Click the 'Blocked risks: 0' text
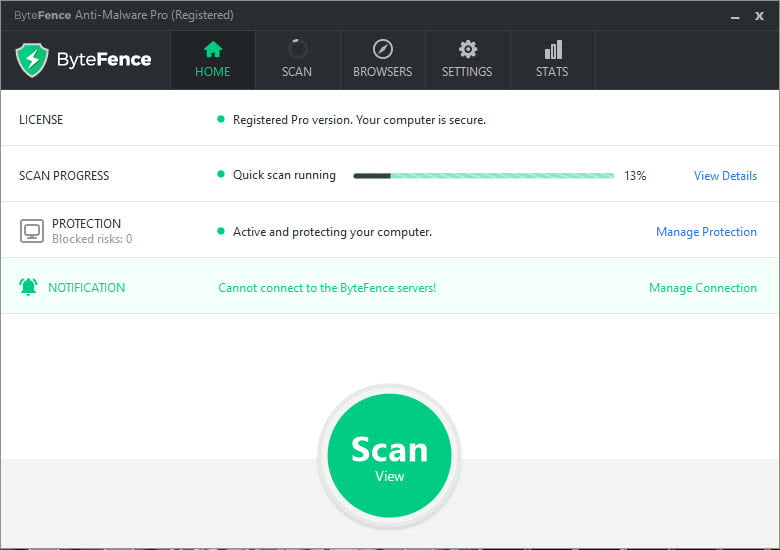 pyautogui.click(x=92, y=239)
